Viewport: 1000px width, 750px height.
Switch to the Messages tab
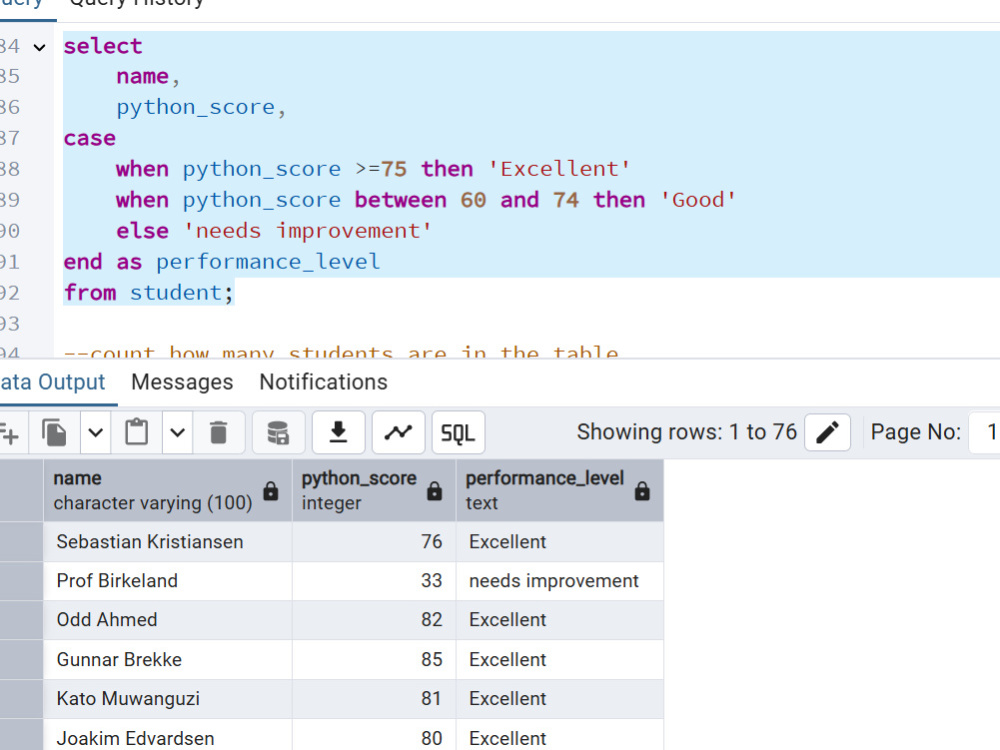[182, 382]
